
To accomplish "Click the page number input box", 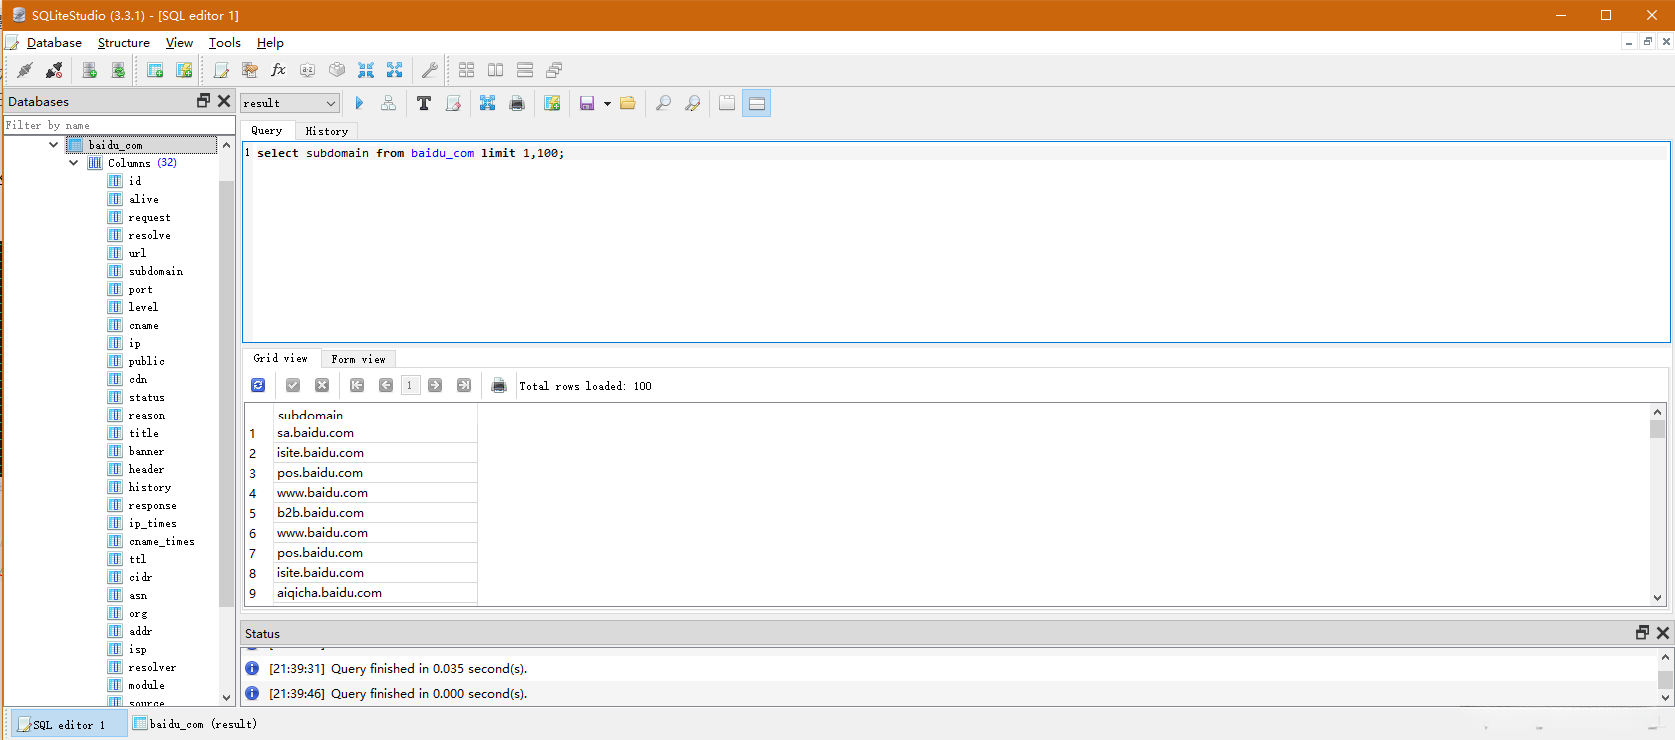I will tap(410, 385).
